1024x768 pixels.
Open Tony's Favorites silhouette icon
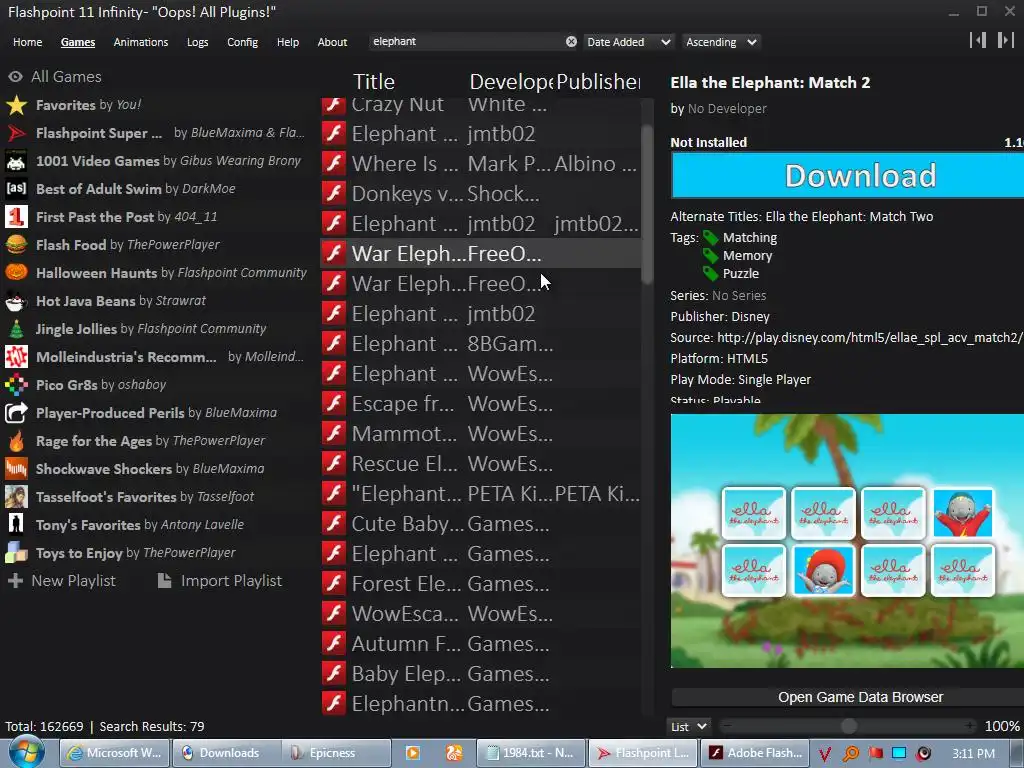(16, 525)
